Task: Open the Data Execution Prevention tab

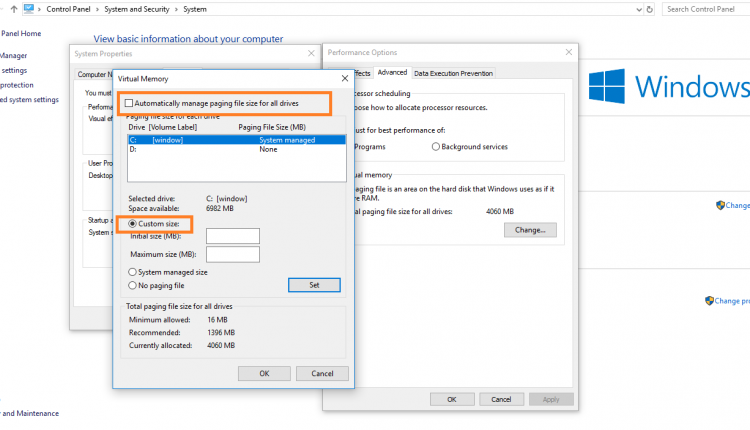Action: (x=453, y=73)
